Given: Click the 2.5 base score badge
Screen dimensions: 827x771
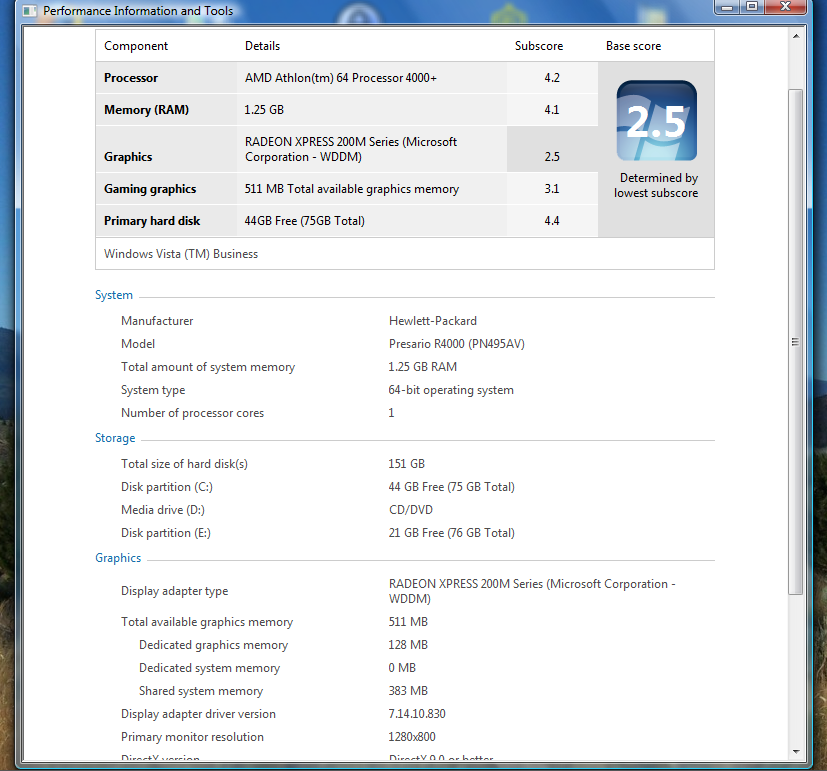Looking at the screenshot, I should click(657, 120).
